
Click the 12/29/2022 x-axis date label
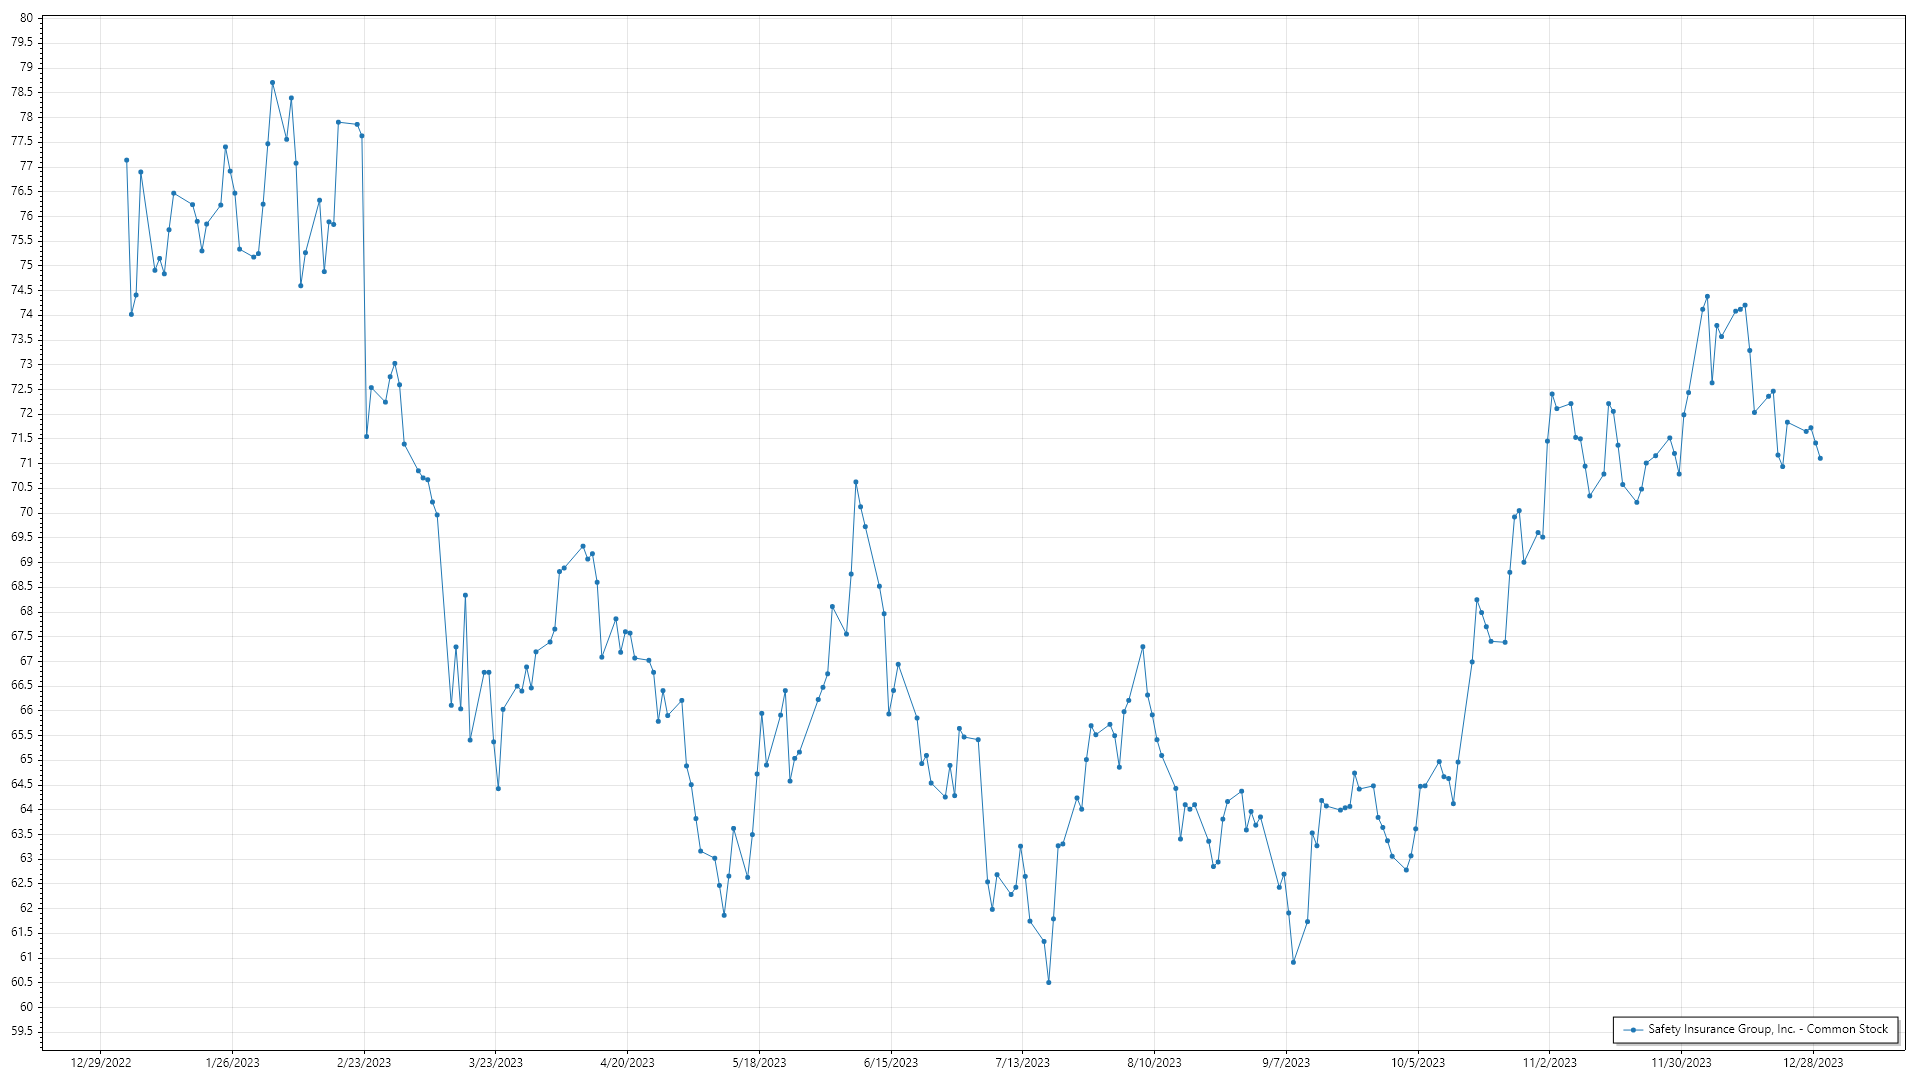(x=101, y=1063)
